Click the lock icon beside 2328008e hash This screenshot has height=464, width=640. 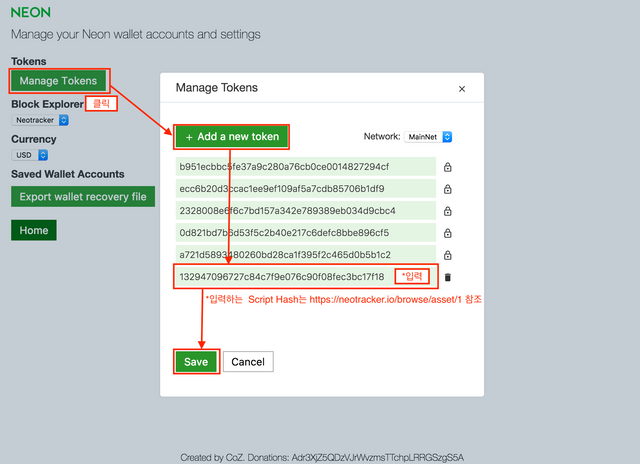pos(447,211)
